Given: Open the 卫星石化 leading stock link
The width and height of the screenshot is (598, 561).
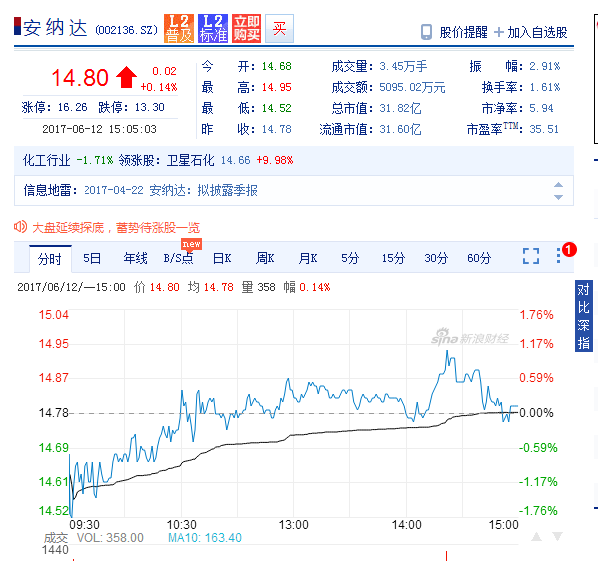Looking at the screenshot, I should click(x=190, y=160).
